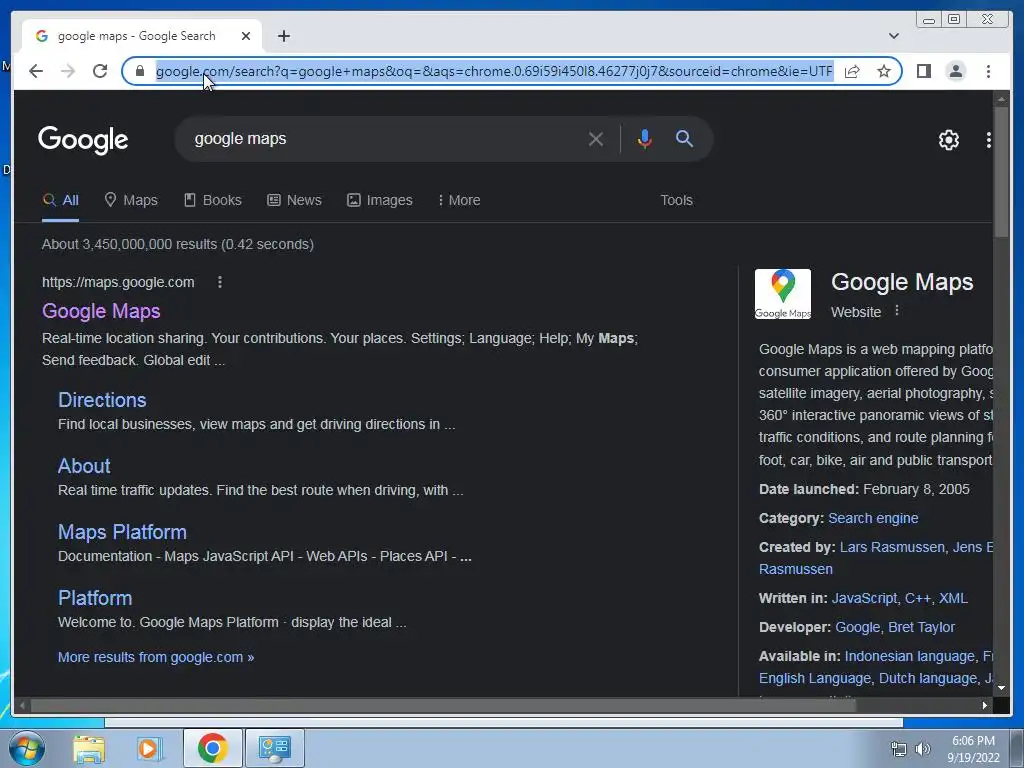The height and width of the screenshot is (768, 1024).
Task: Open options dots beside Website label
Action: (897, 311)
